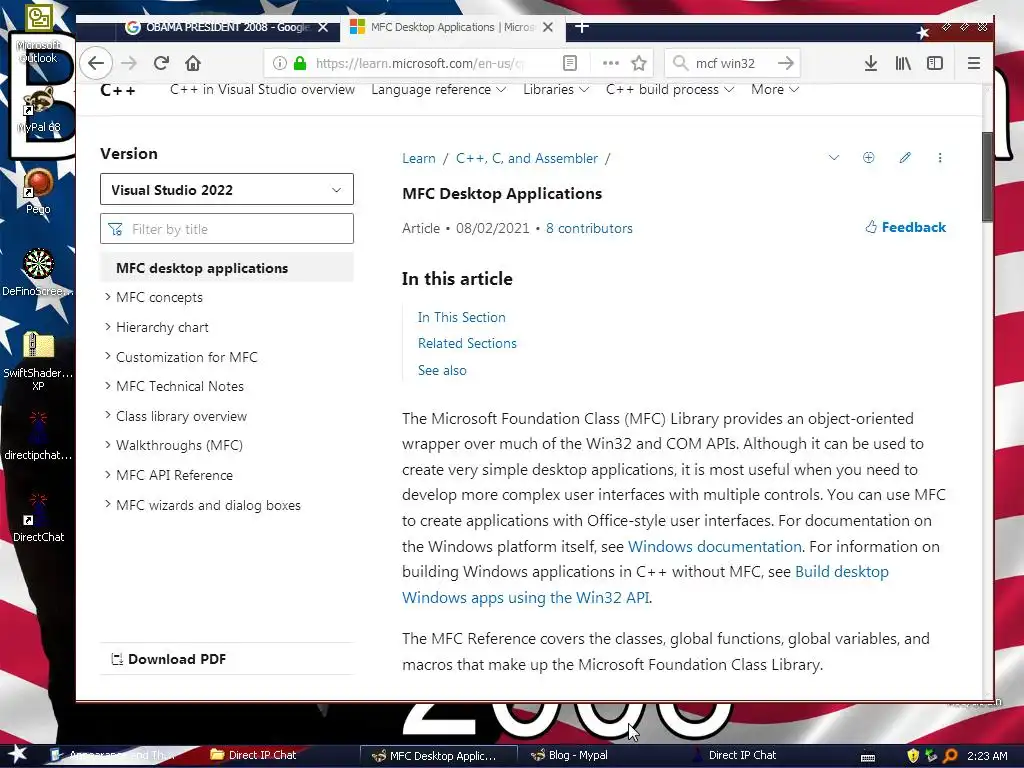
Task: Select DeFinoScreen dartboard desktop icon
Action: (x=38, y=272)
